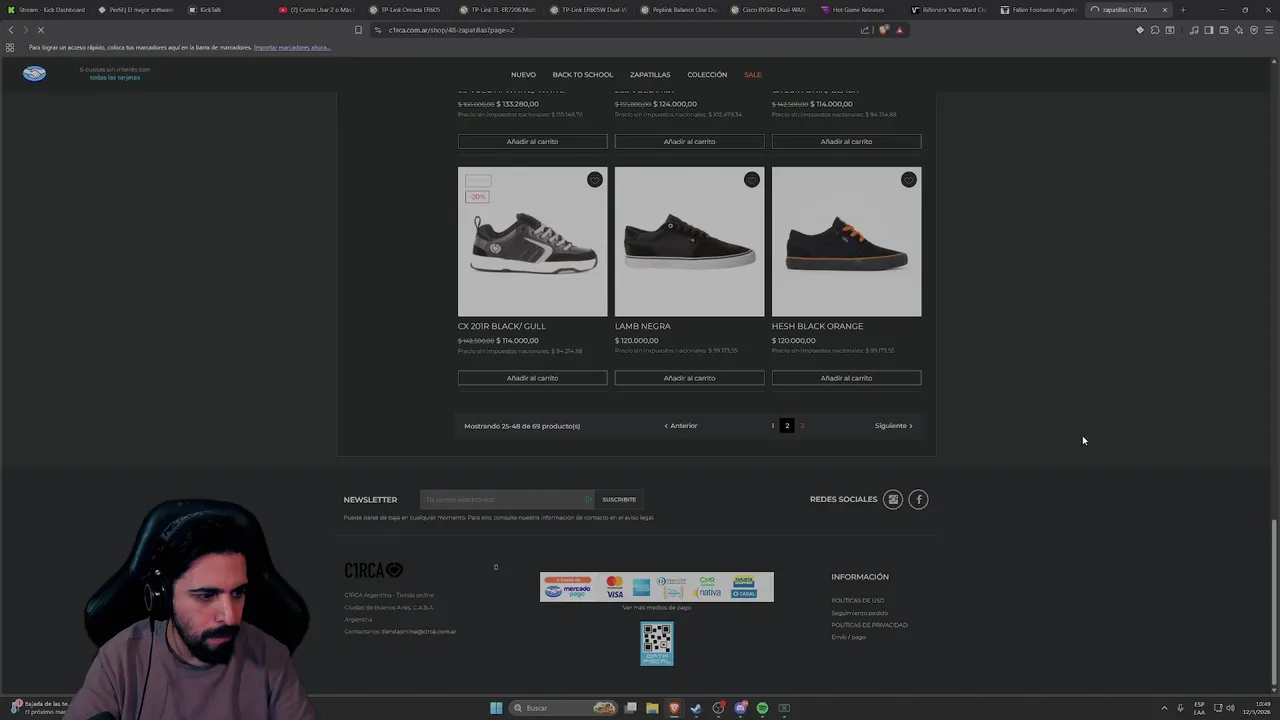Add Hesh Black Orange to cart
Image resolution: width=1280 pixels, height=720 pixels.
tap(846, 378)
